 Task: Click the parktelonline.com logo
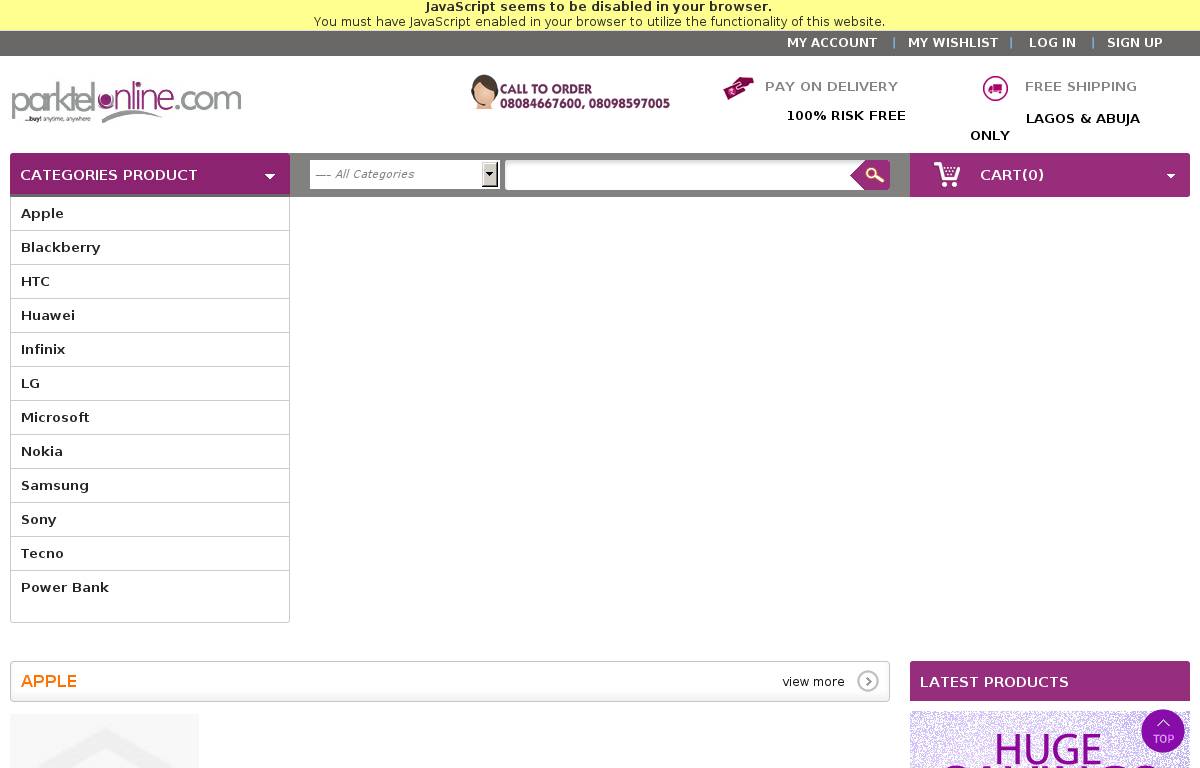coord(126,102)
